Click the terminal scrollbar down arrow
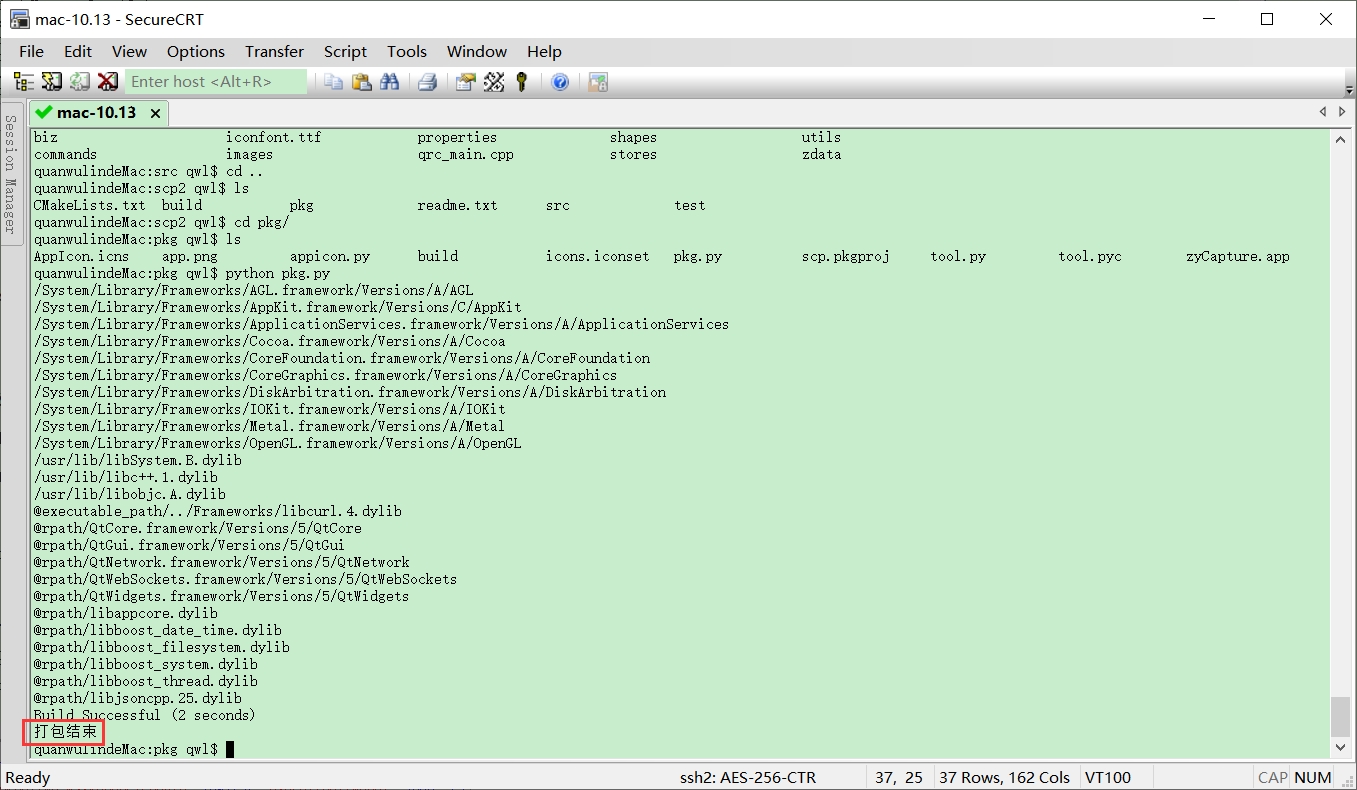This screenshot has width=1357, height=790. 1341,747
